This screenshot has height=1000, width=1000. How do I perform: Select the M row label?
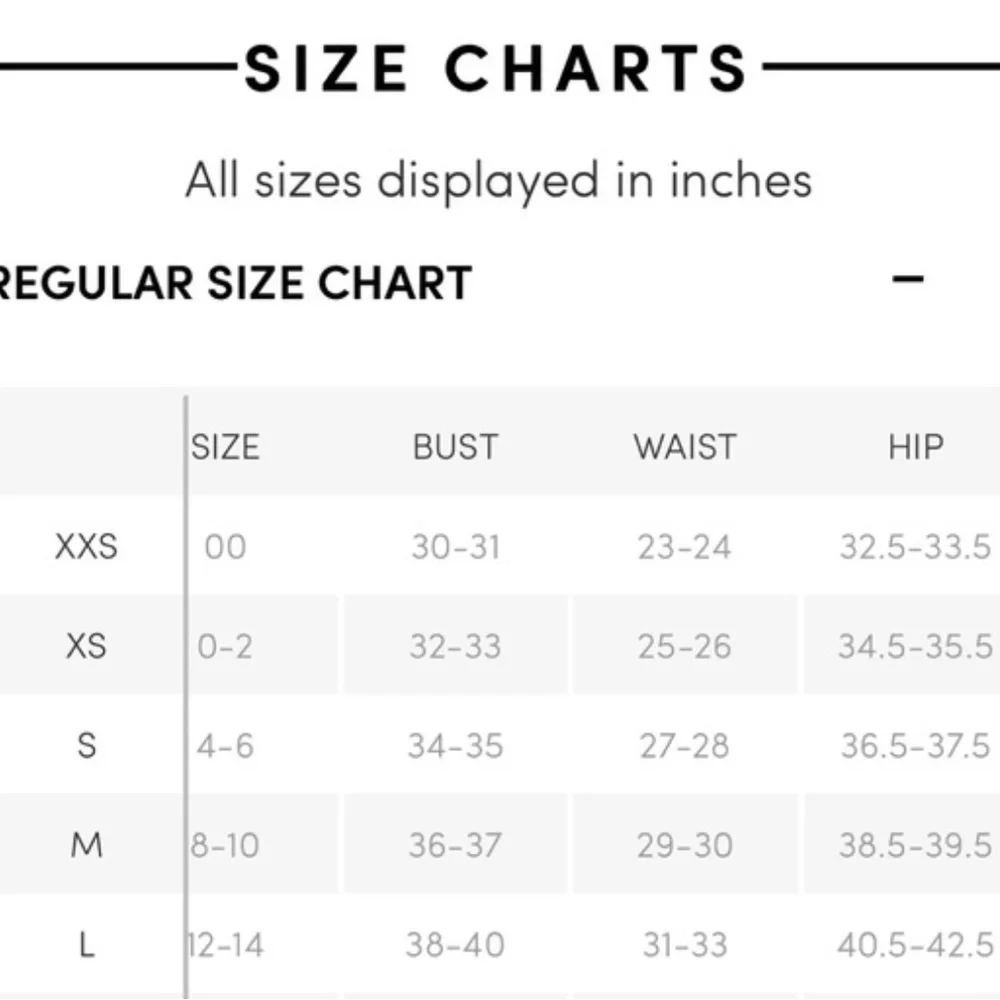point(87,846)
